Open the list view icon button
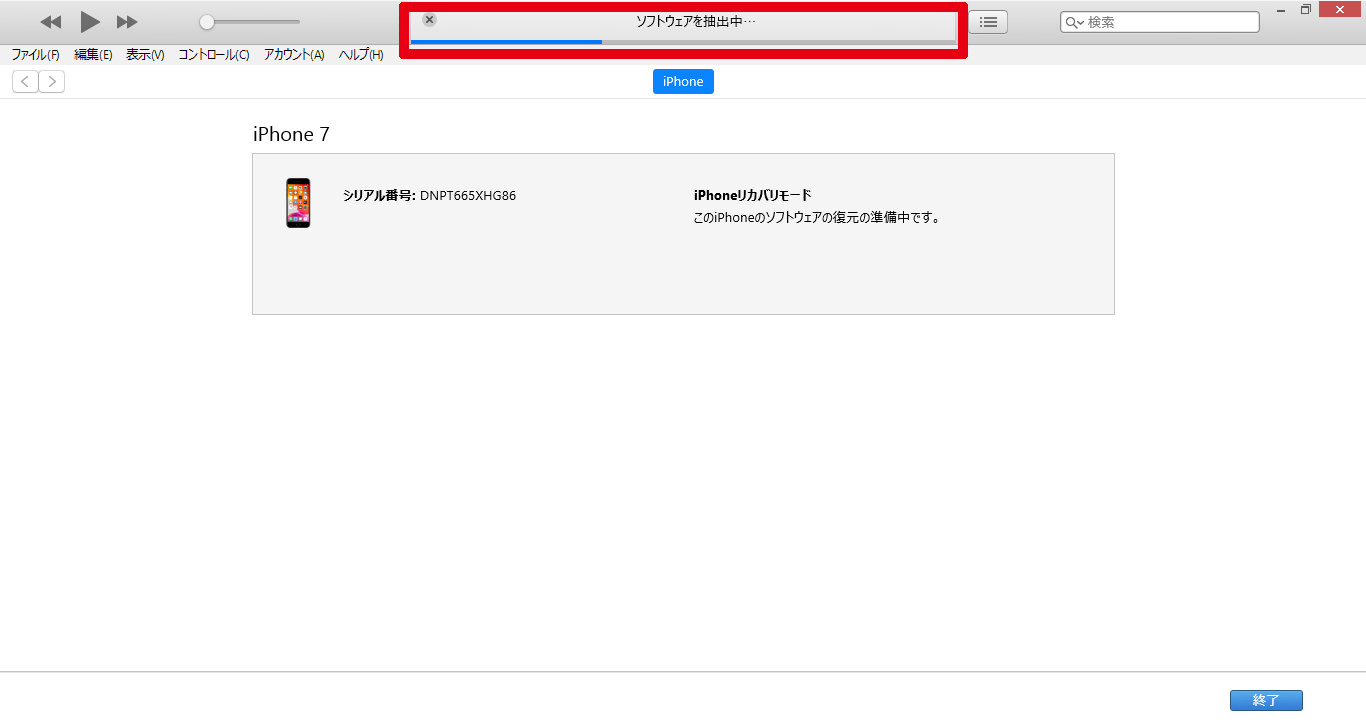This screenshot has height=728, width=1366. 988,22
